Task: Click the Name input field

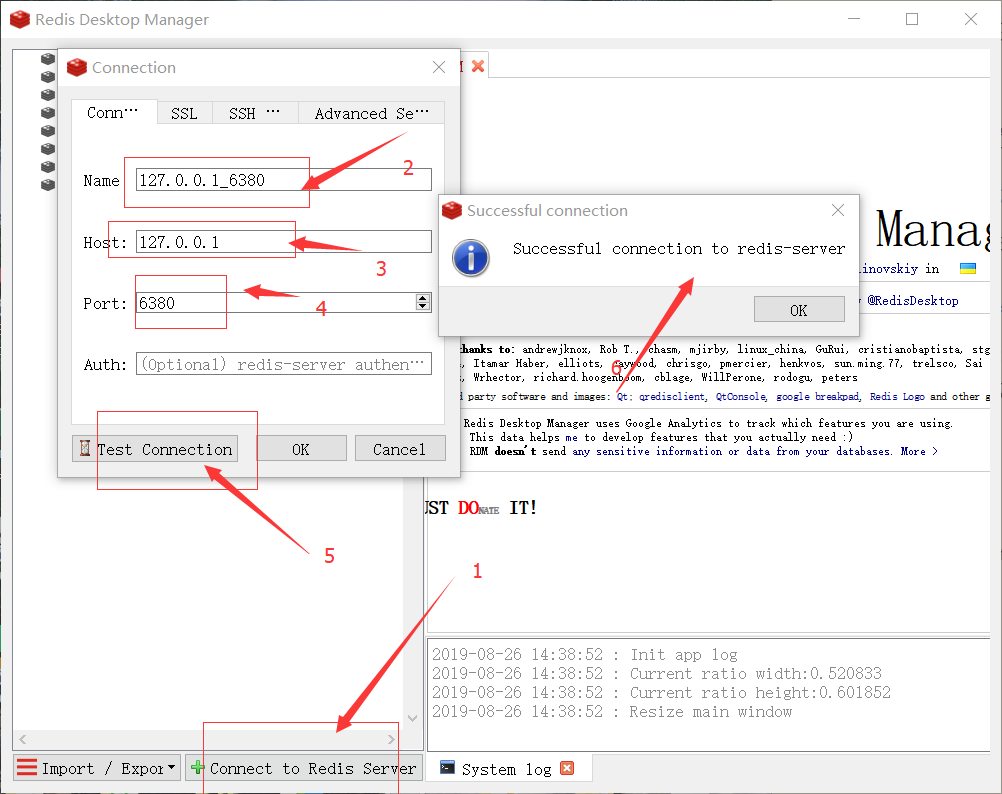Action: [284, 179]
